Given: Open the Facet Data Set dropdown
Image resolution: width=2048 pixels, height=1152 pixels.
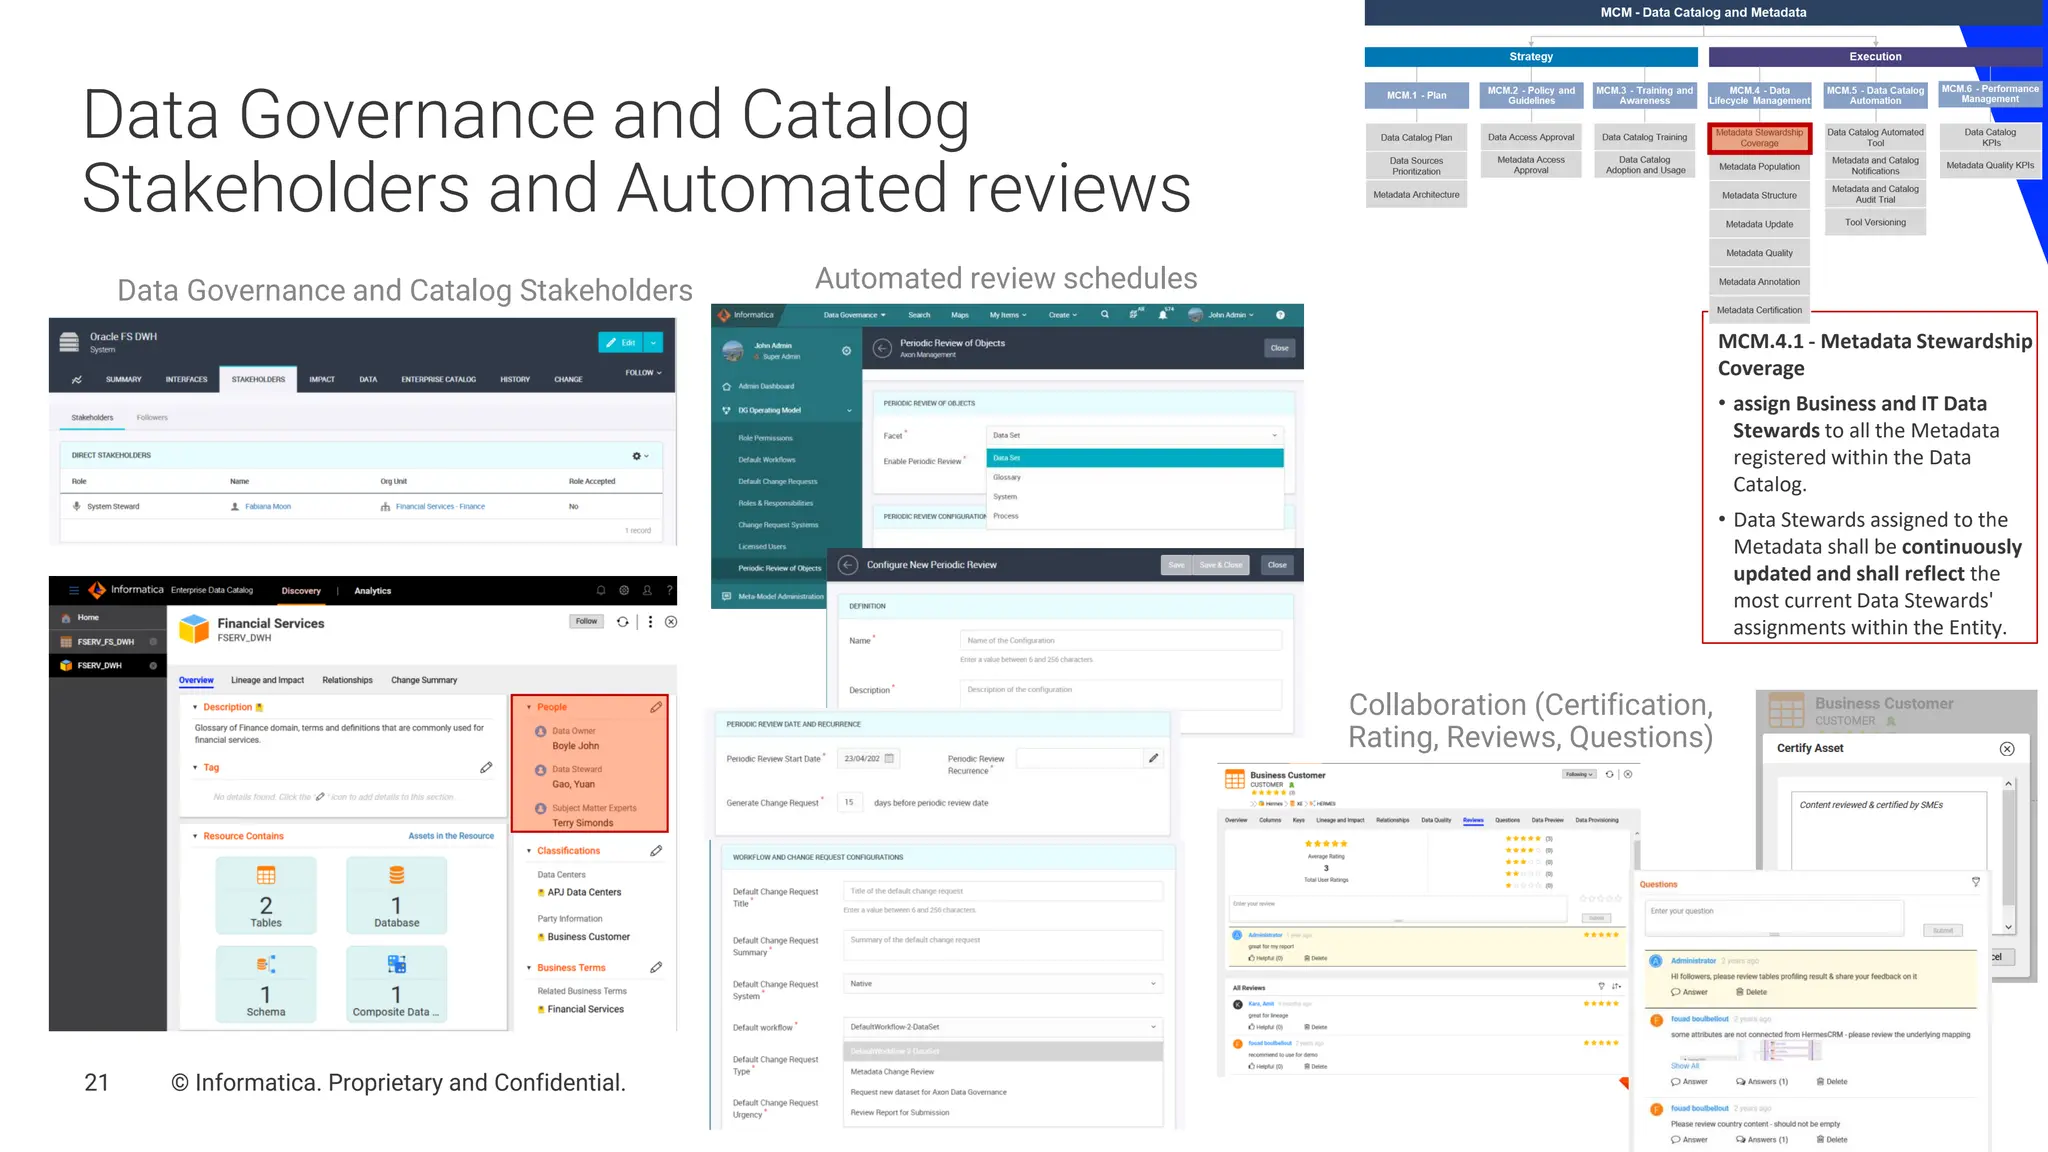Looking at the screenshot, I should pos(1134,435).
